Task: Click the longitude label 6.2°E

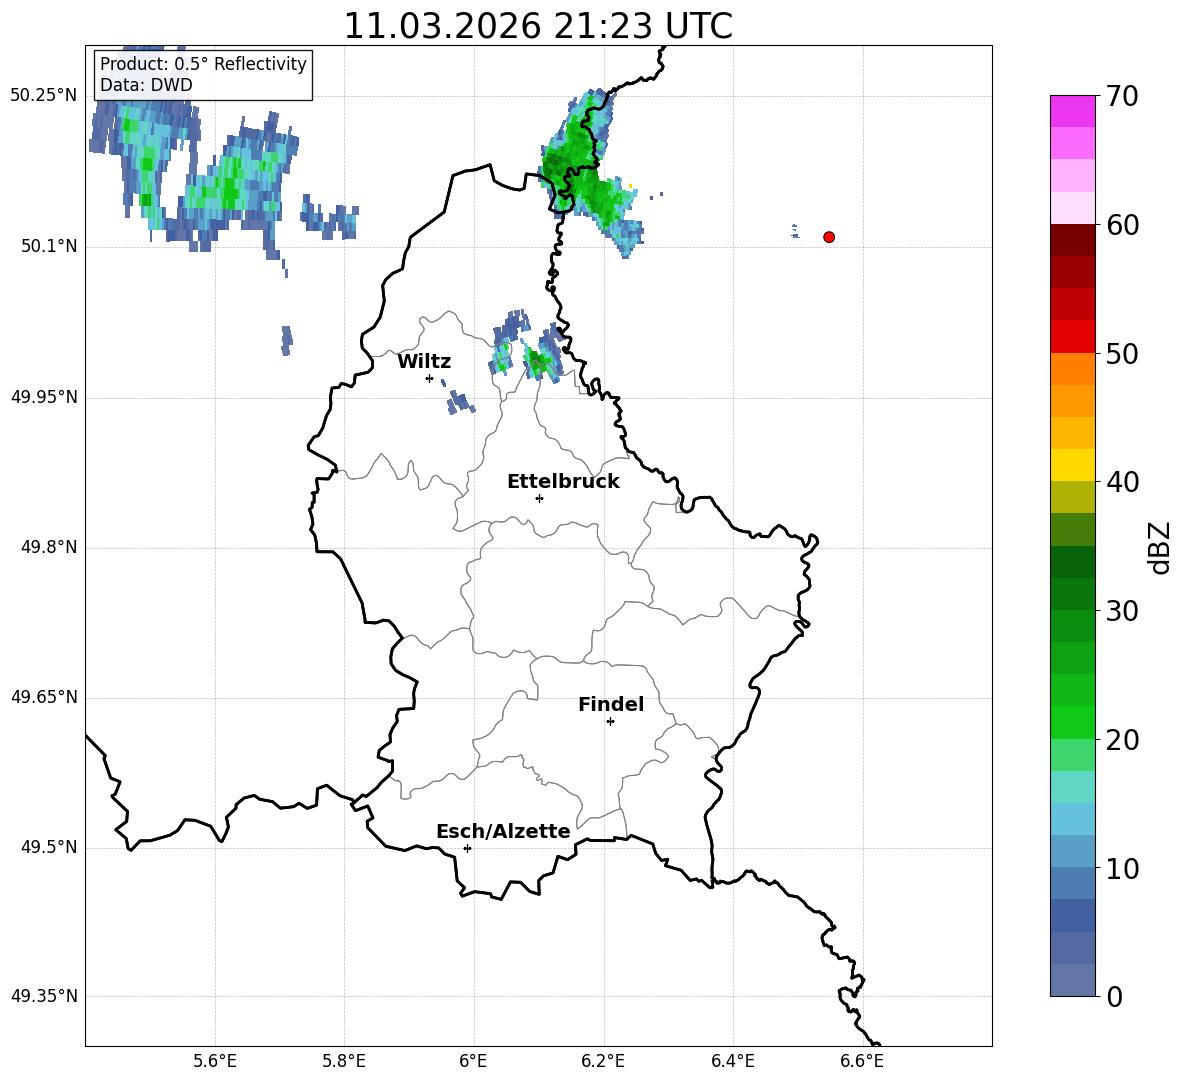Action: tap(603, 1061)
